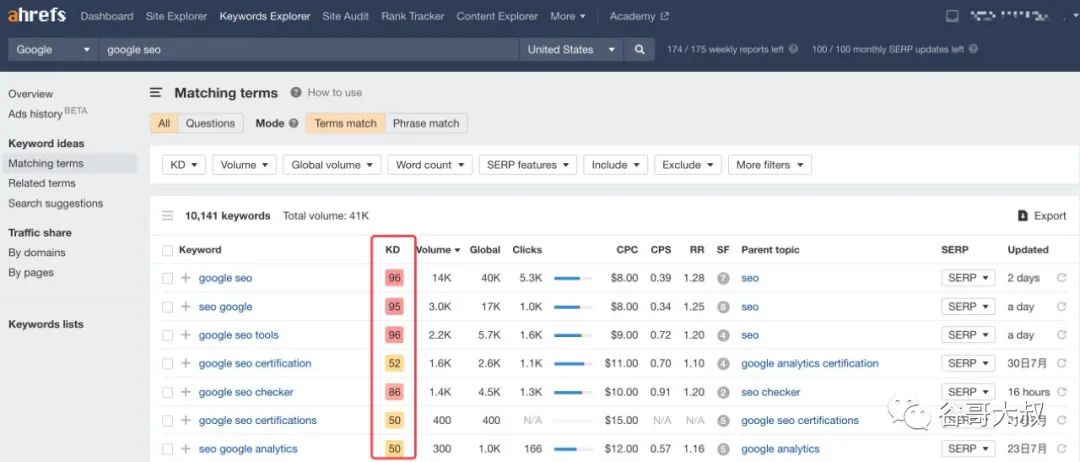
Task: Open Rank Tracker from top navigation
Action: tap(413, 16)
